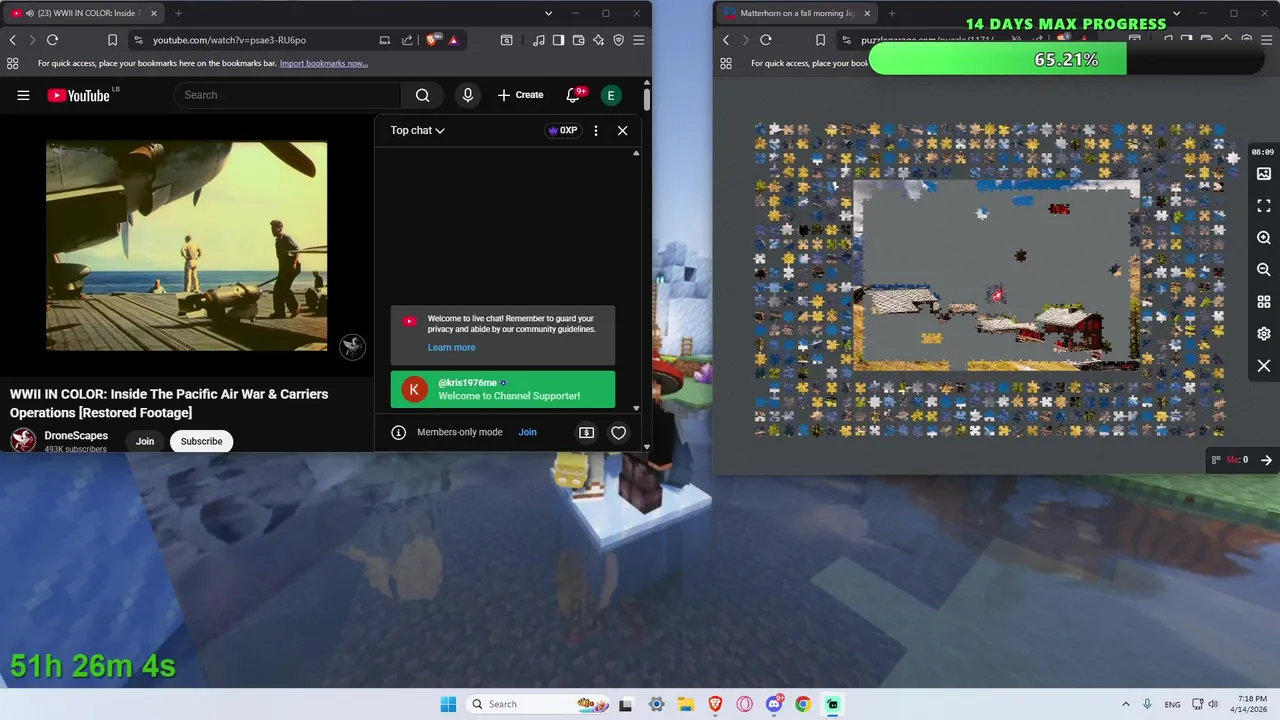Click the live chat scrollbar
The image size is (1280, 720).
[636, 280]
